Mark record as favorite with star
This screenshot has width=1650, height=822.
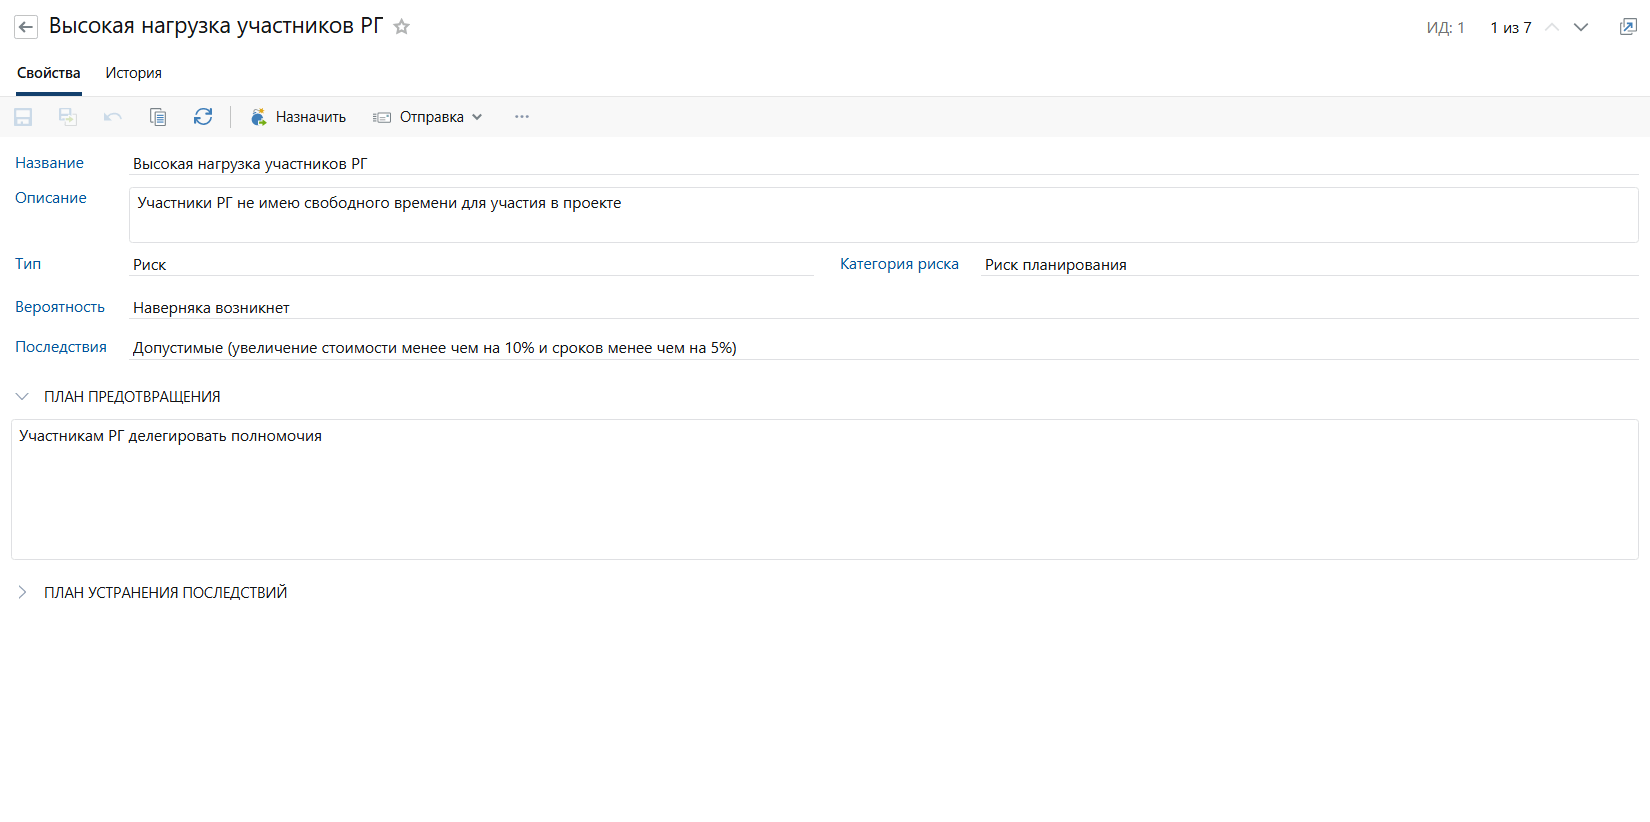pos(401,27)
